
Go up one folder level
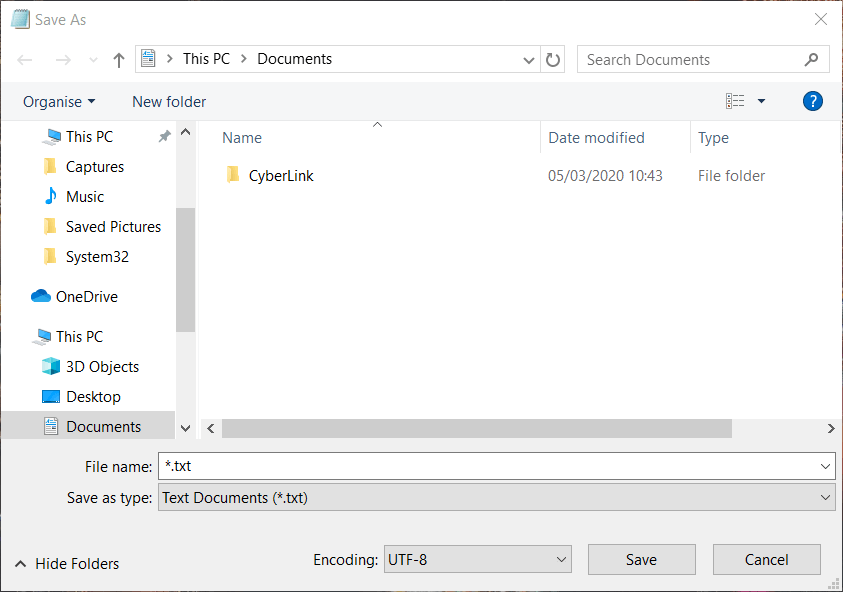point(119,60)
